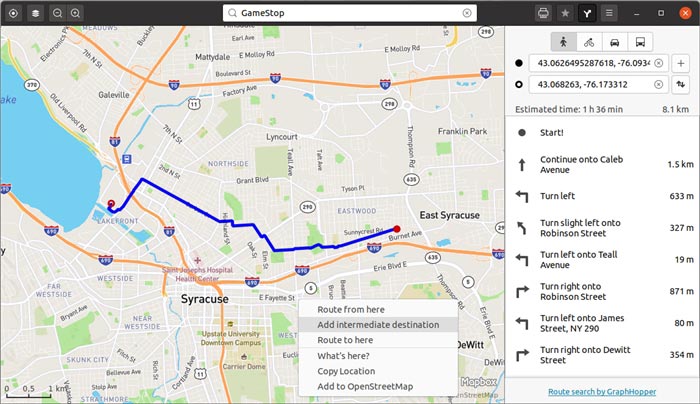Click the Galeville map label
Viewport: 700px width, 404px height.
click(x=114, y=95)
